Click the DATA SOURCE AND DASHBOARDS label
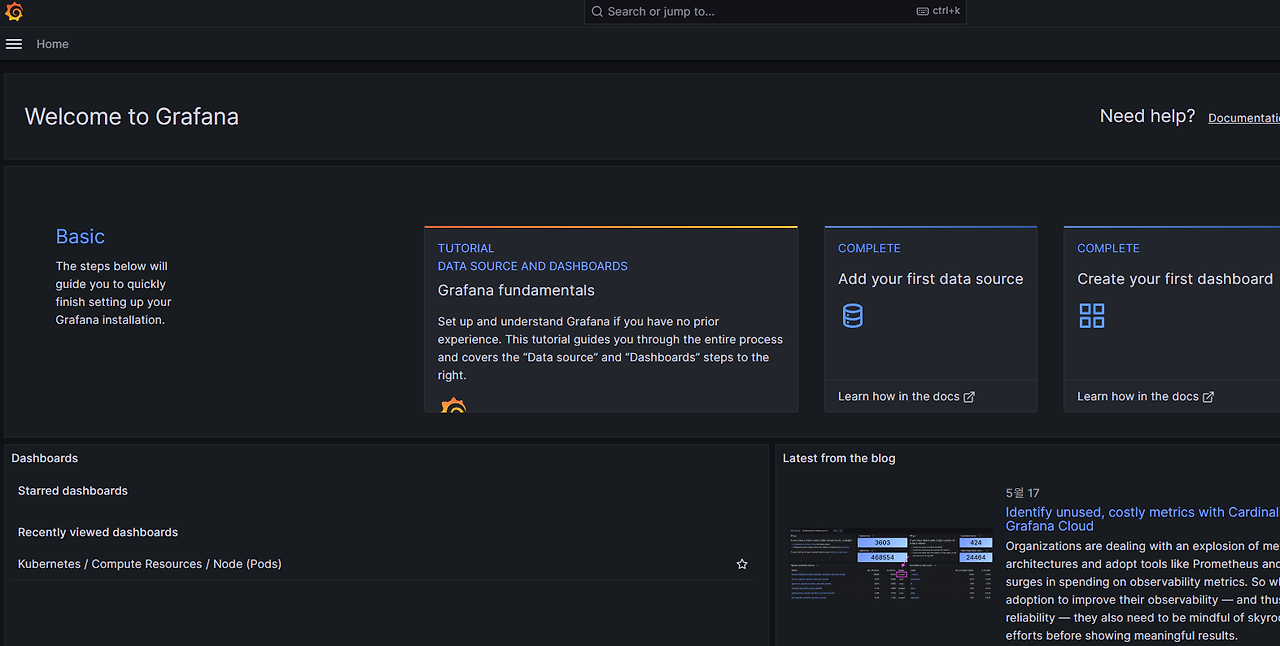This screenshot has height=646, width=1280. tap(533, 266)
